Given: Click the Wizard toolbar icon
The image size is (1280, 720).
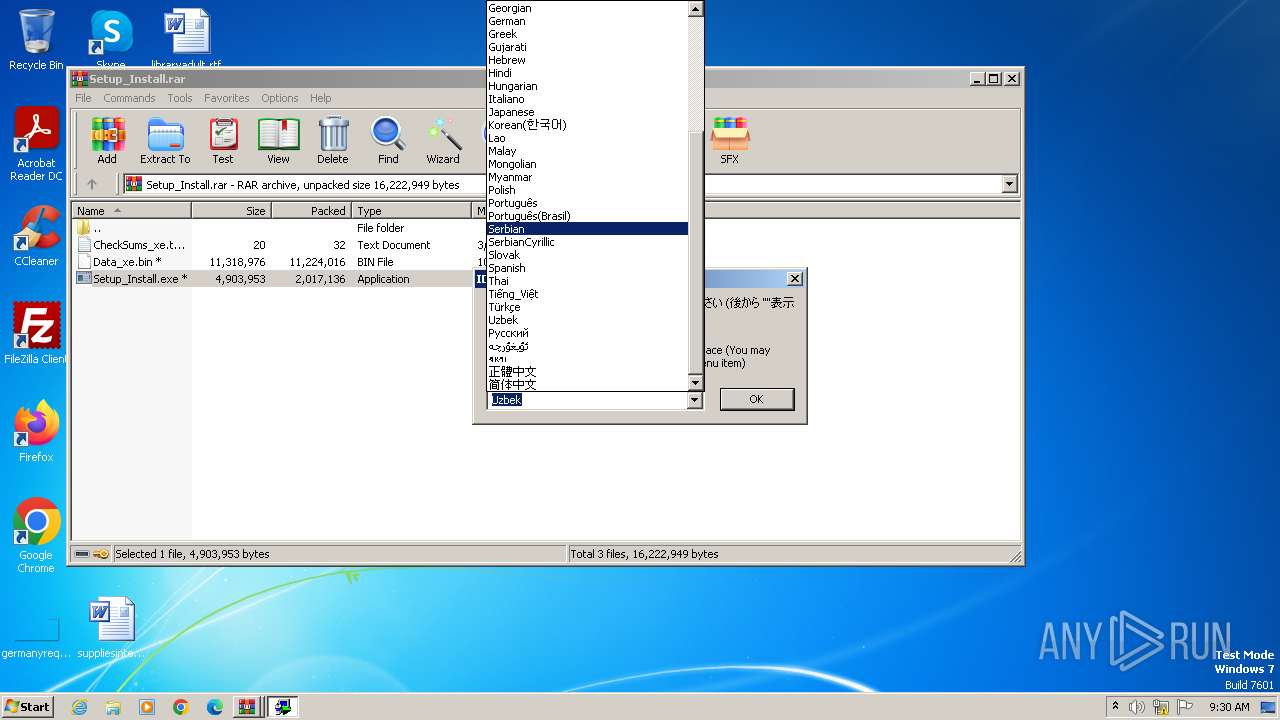Looking at the screenshot, I should click(x=443, y=141).
